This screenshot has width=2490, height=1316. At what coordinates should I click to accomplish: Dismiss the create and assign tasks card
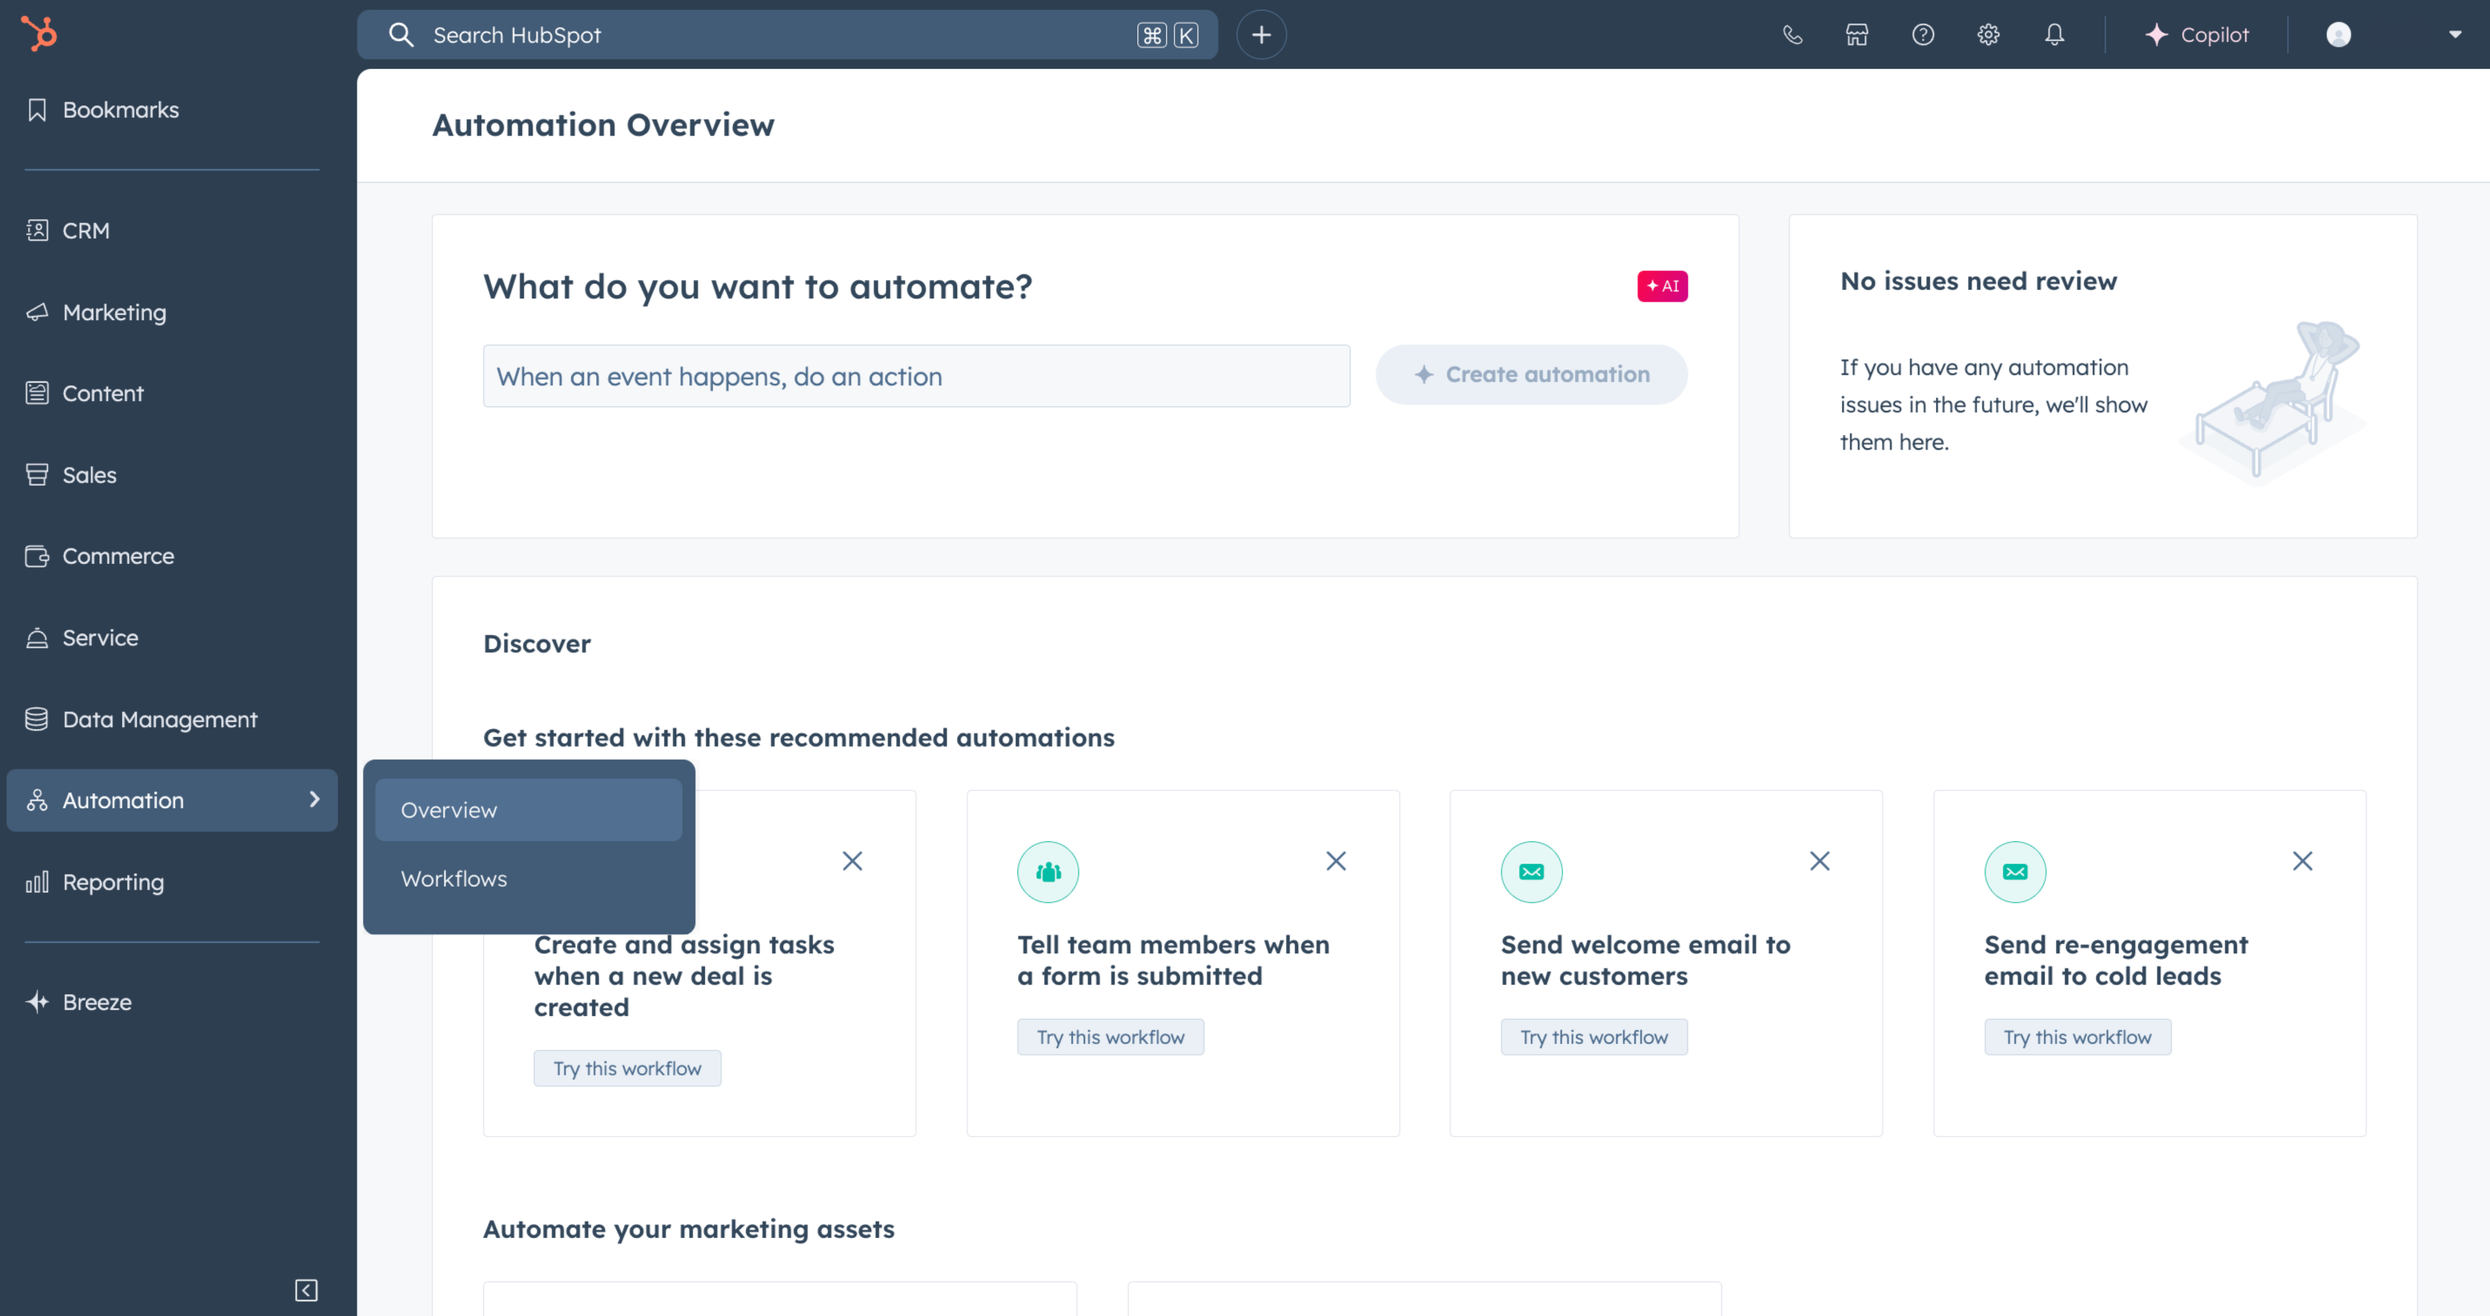pos(852,861)
